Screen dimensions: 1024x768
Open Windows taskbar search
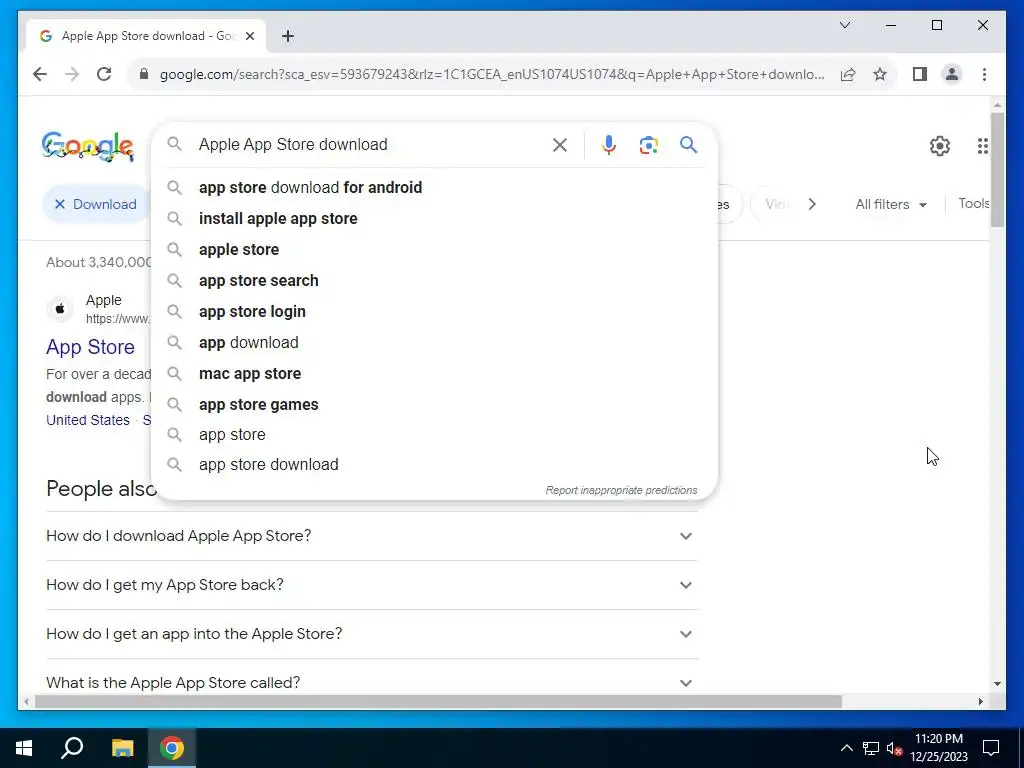point(72,748)
